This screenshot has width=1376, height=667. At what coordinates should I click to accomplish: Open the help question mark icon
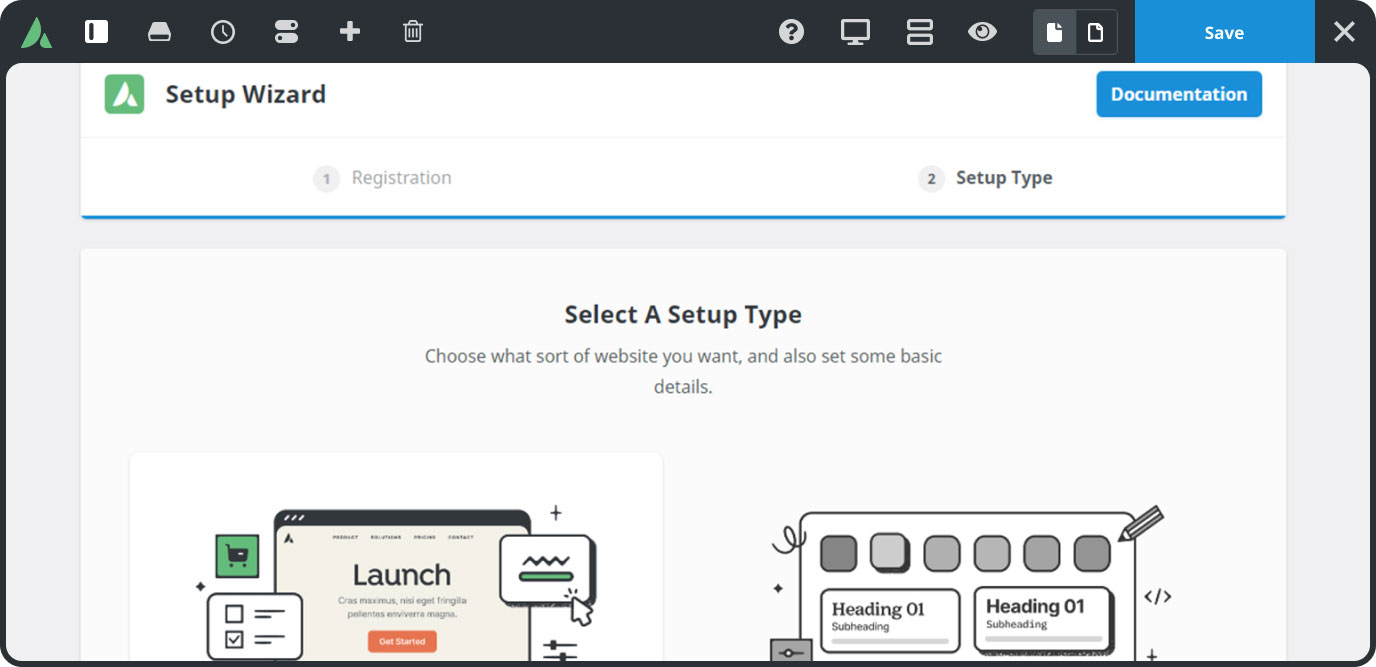[791, 32]
